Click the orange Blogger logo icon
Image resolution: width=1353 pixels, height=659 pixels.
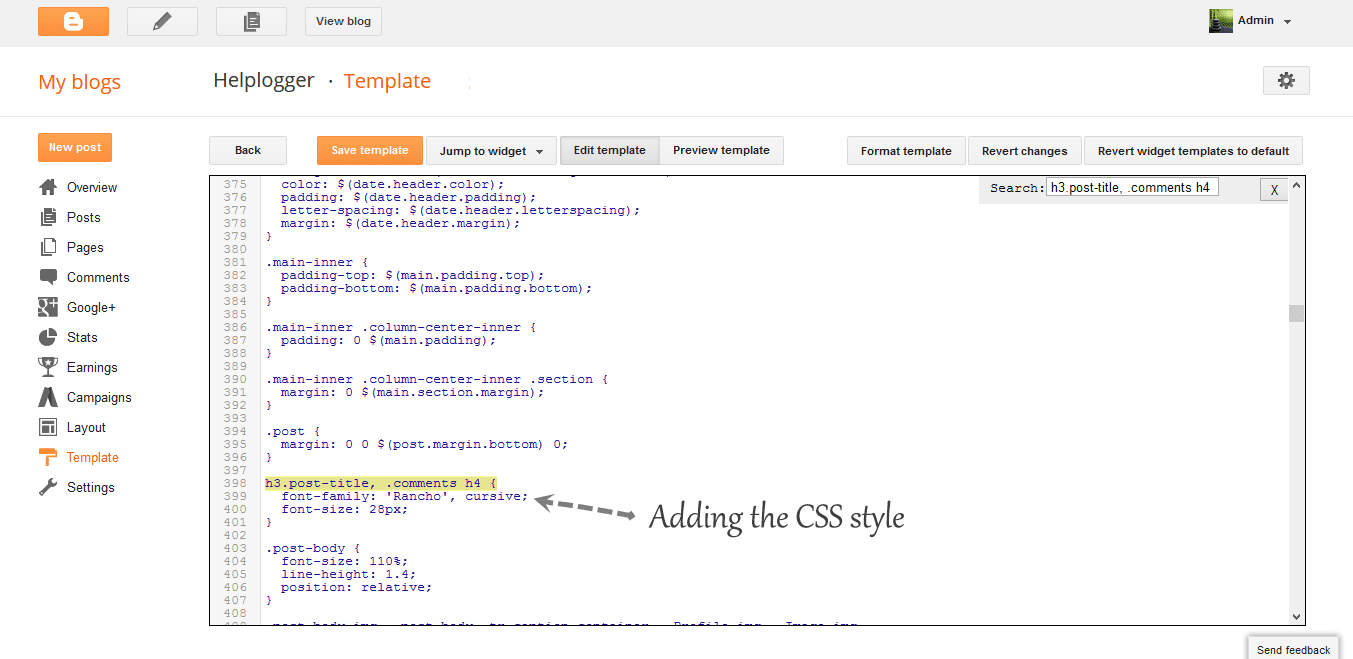point(73,21)
